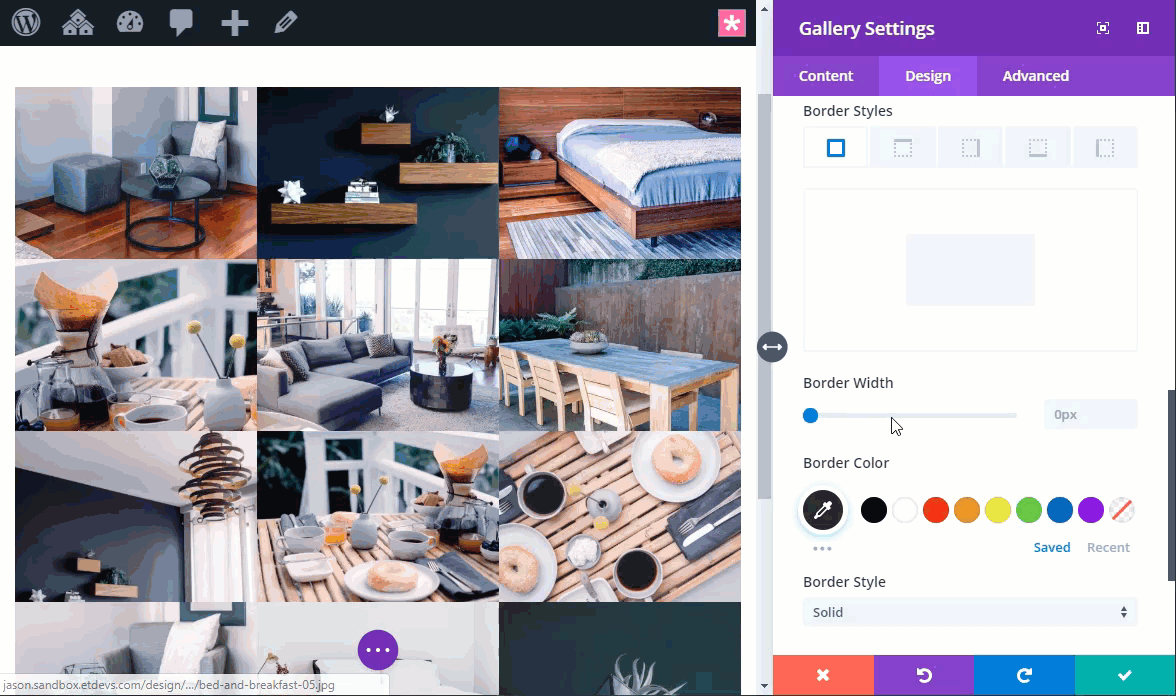Open the gallery options via purple ellipsis
Screen dimensions: 1176x696
[378, 649]
